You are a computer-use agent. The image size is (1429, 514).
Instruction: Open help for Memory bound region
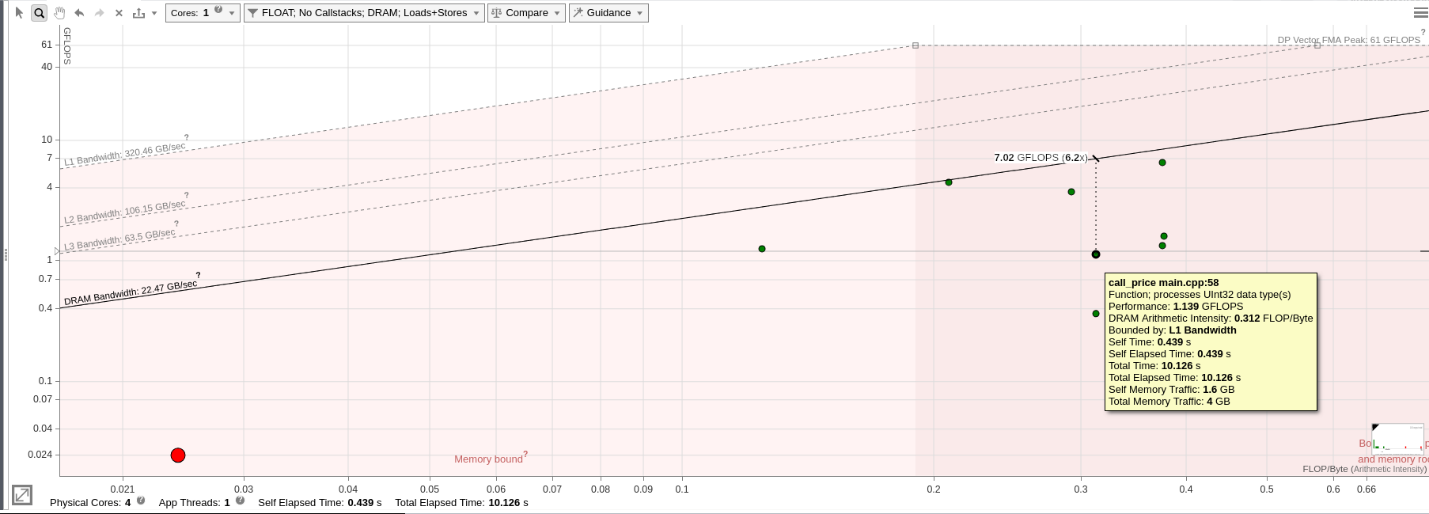click(525, 454)
